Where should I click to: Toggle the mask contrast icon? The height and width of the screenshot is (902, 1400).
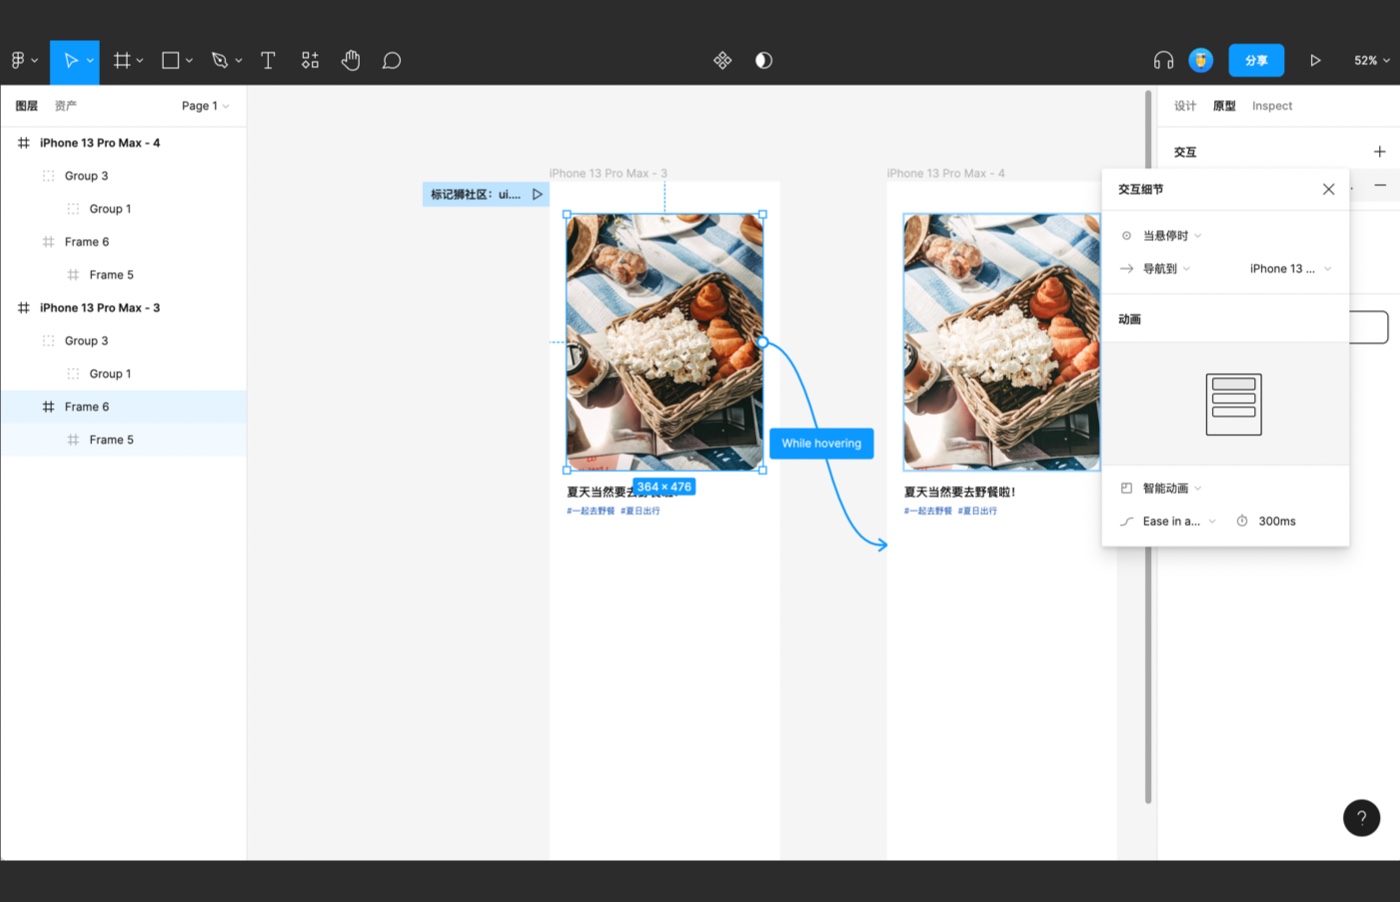click(x=764, y=61)
